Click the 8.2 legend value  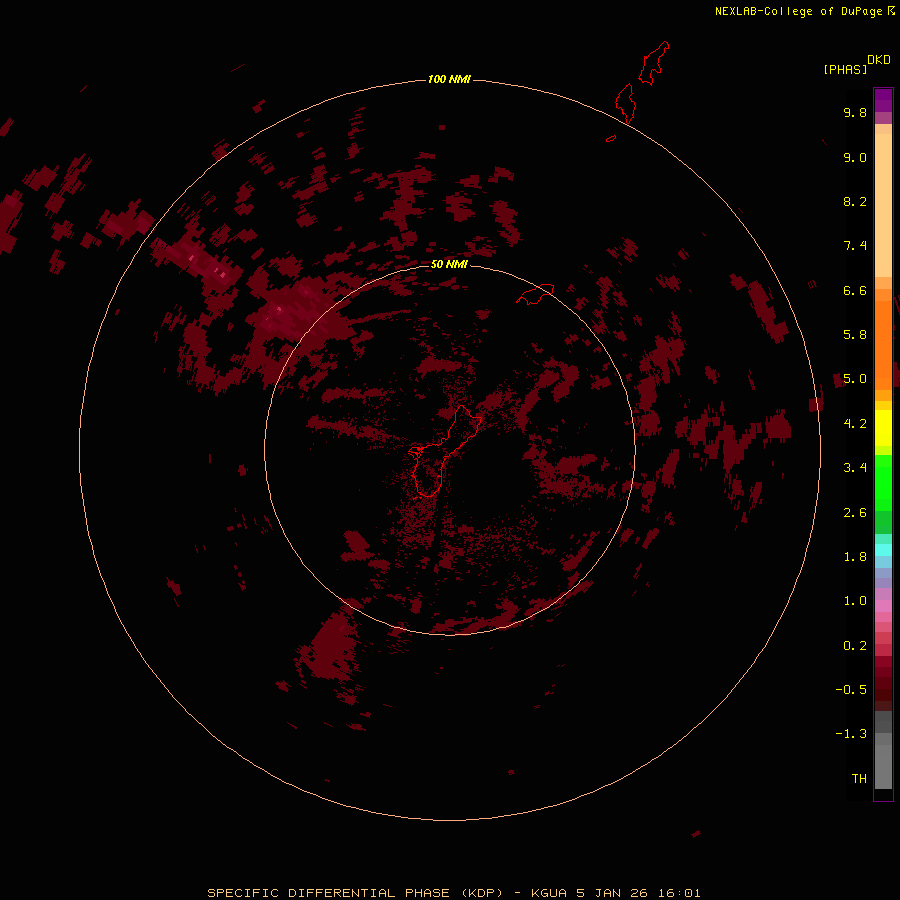click(855, 201)
